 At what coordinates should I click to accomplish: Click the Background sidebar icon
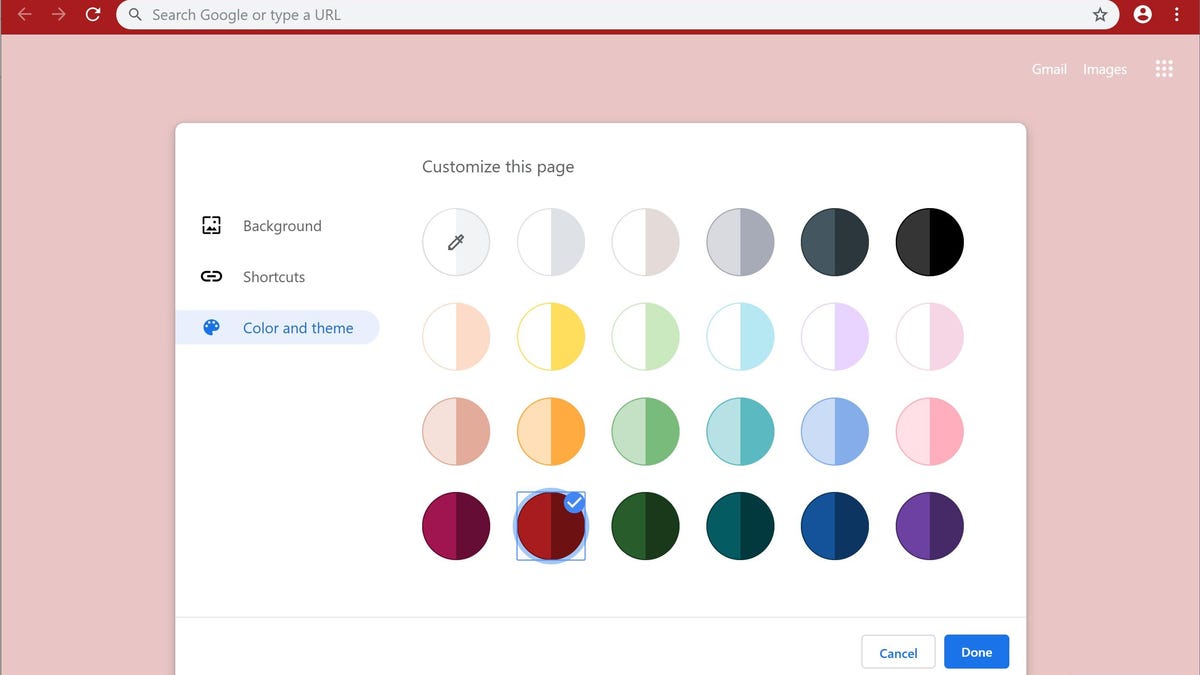point(210,225)
